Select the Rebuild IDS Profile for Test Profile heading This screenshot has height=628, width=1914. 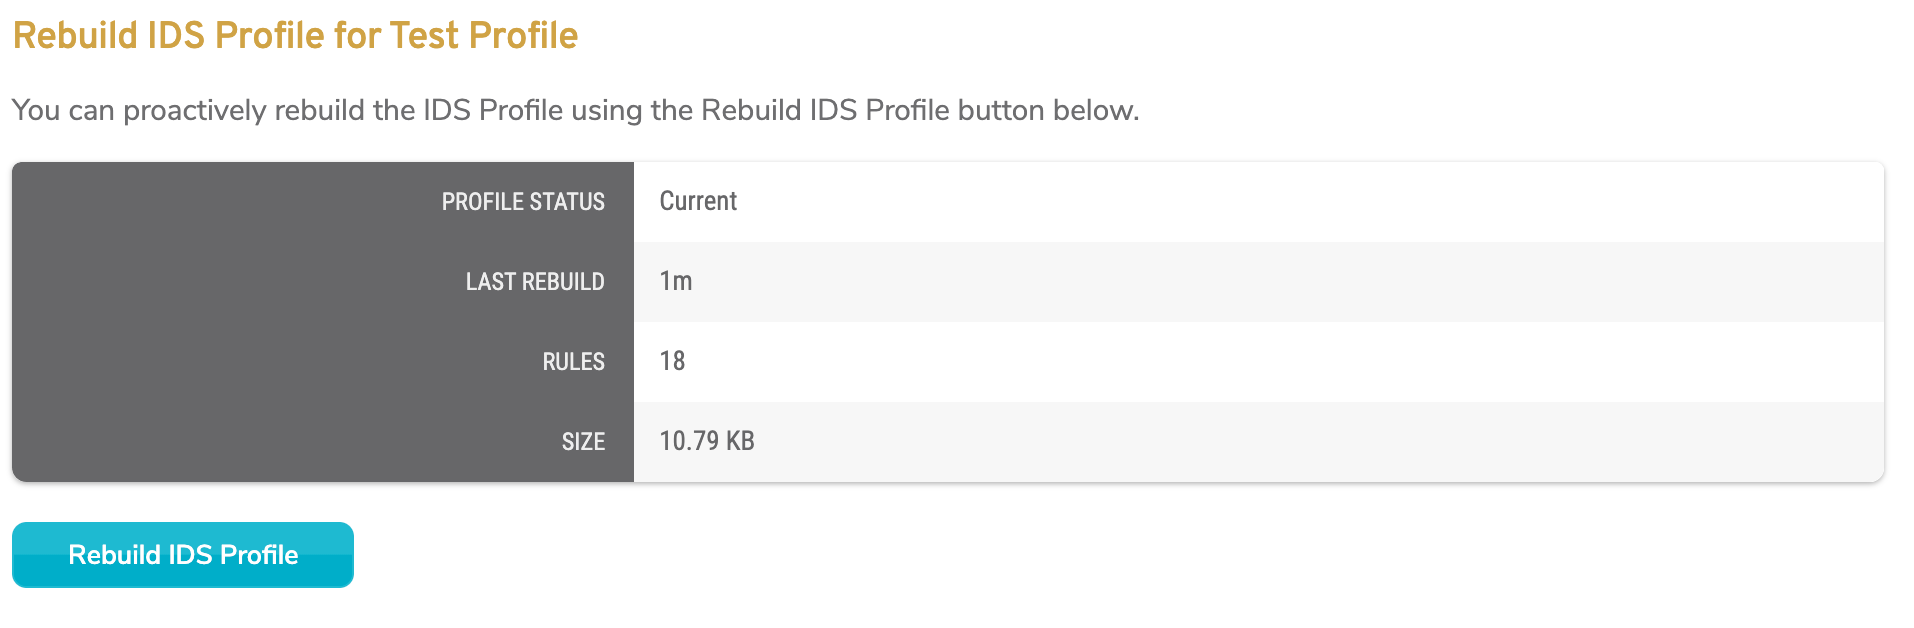(x=294, y=34)
